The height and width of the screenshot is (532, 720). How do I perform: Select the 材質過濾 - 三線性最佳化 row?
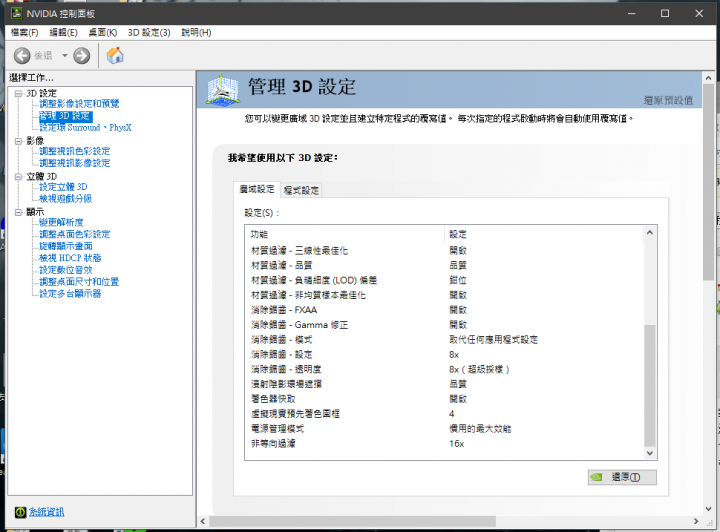(444, 251)
